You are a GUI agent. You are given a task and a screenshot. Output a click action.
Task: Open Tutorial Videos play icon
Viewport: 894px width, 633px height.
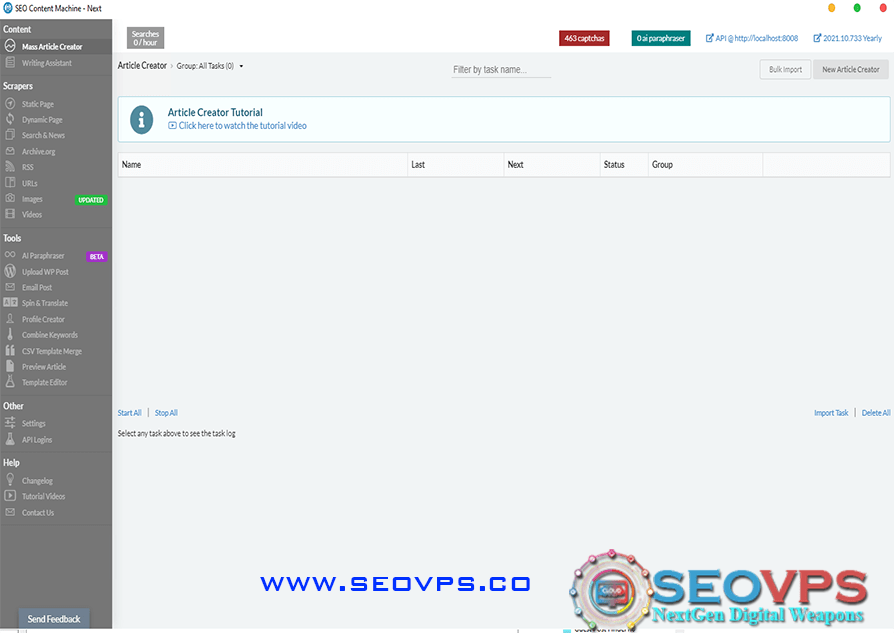(10, 496)
